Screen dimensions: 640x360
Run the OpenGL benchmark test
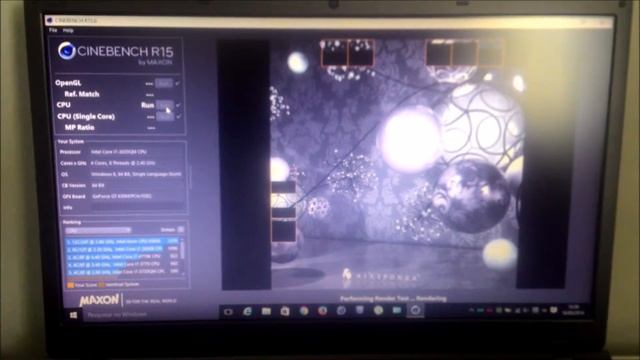[x=164, y=83]
